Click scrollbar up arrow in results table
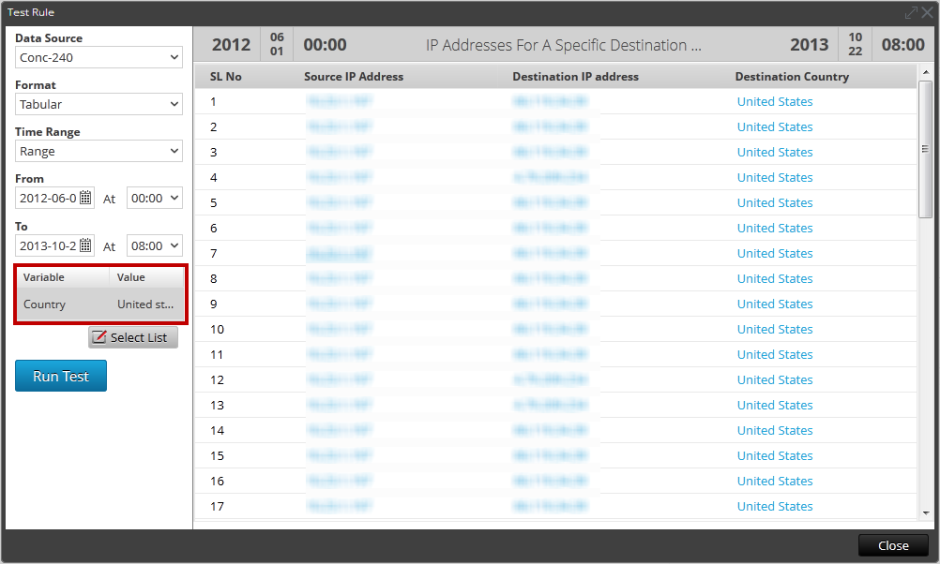The height and width of the screenshot is (564, 940). [926, 72]
